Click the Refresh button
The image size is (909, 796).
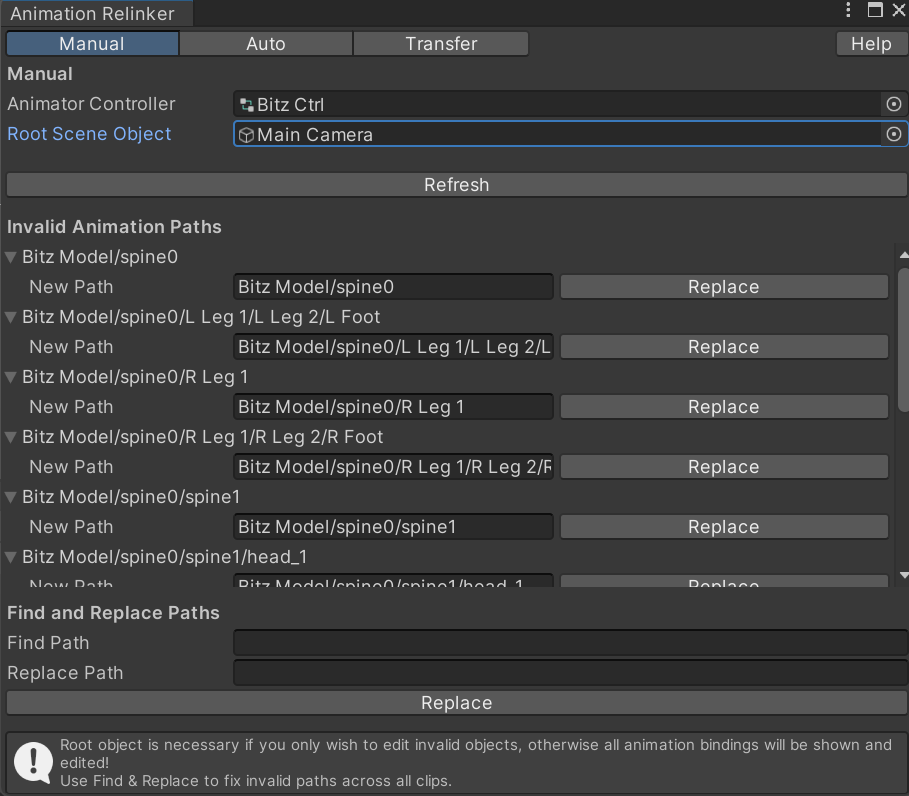tap(456, 185)
